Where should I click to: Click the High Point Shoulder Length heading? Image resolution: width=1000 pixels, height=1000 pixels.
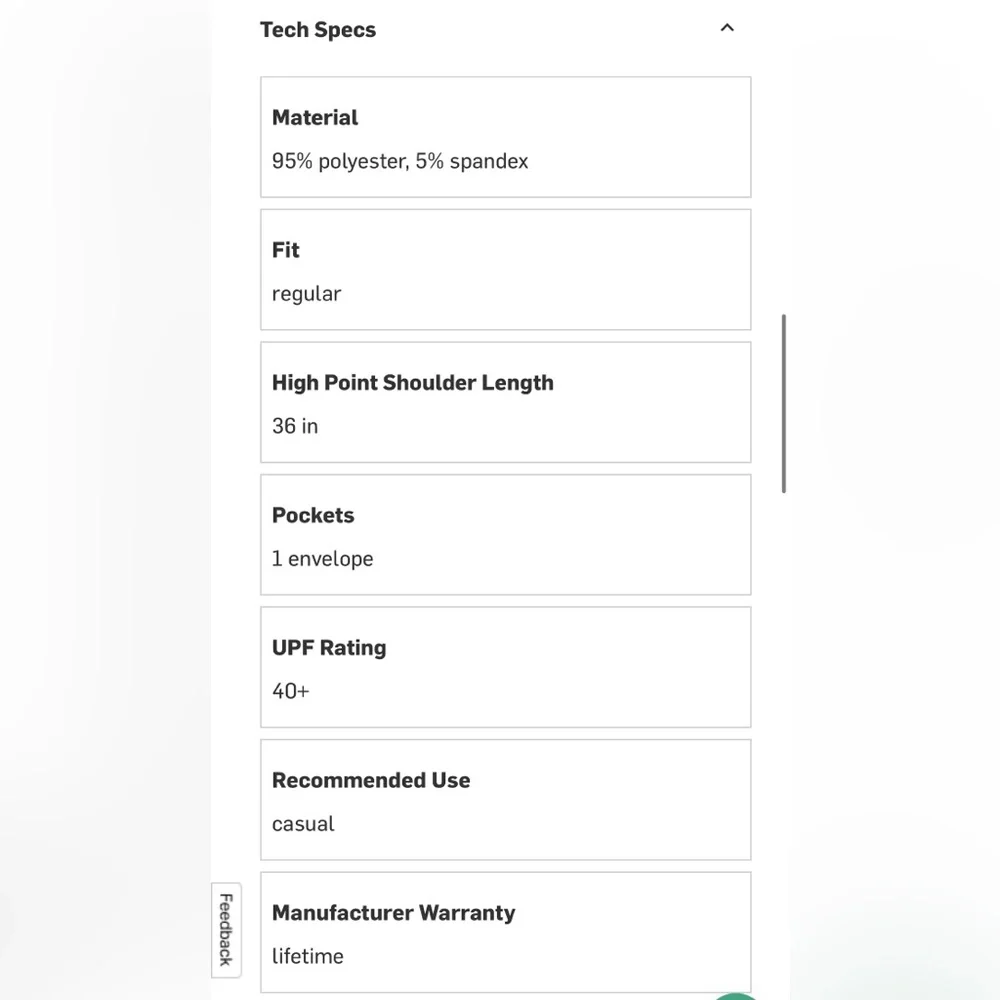[413, 383]
